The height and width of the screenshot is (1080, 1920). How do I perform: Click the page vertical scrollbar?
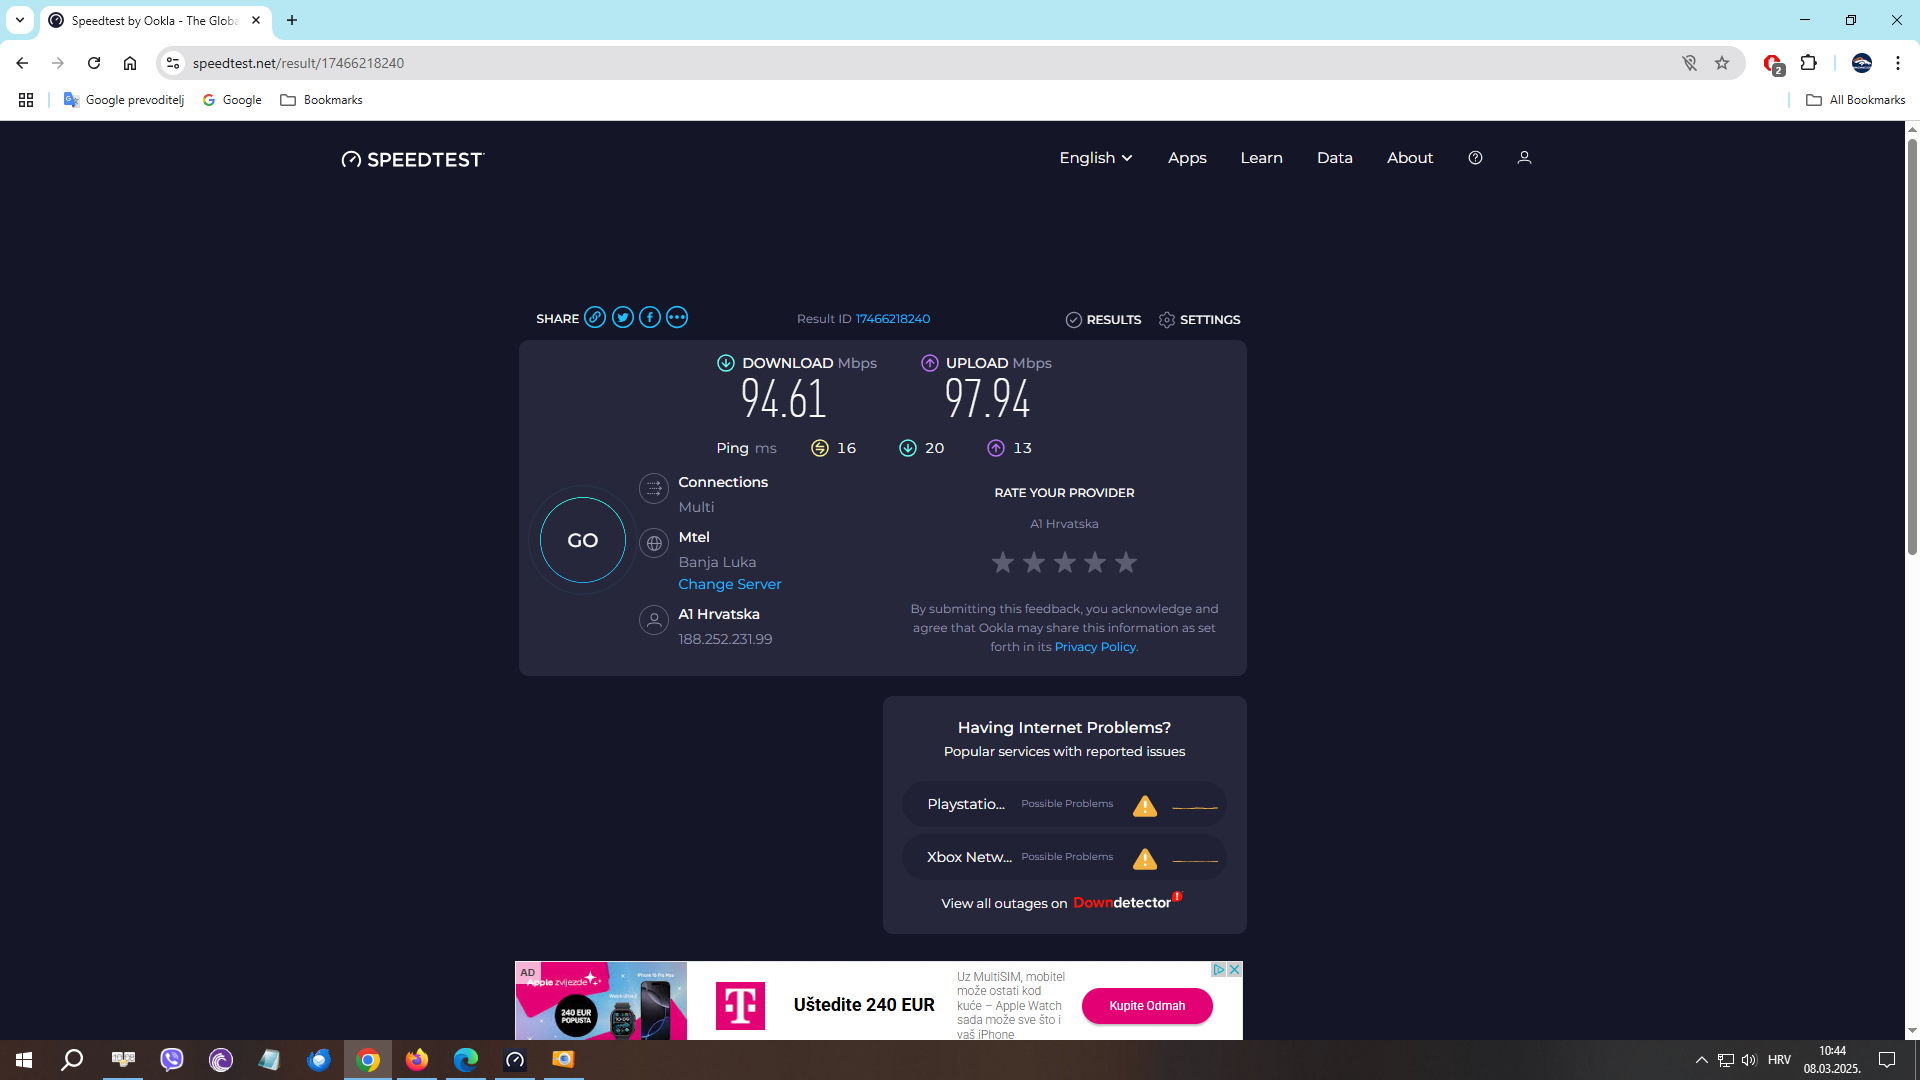point(1912,345)
